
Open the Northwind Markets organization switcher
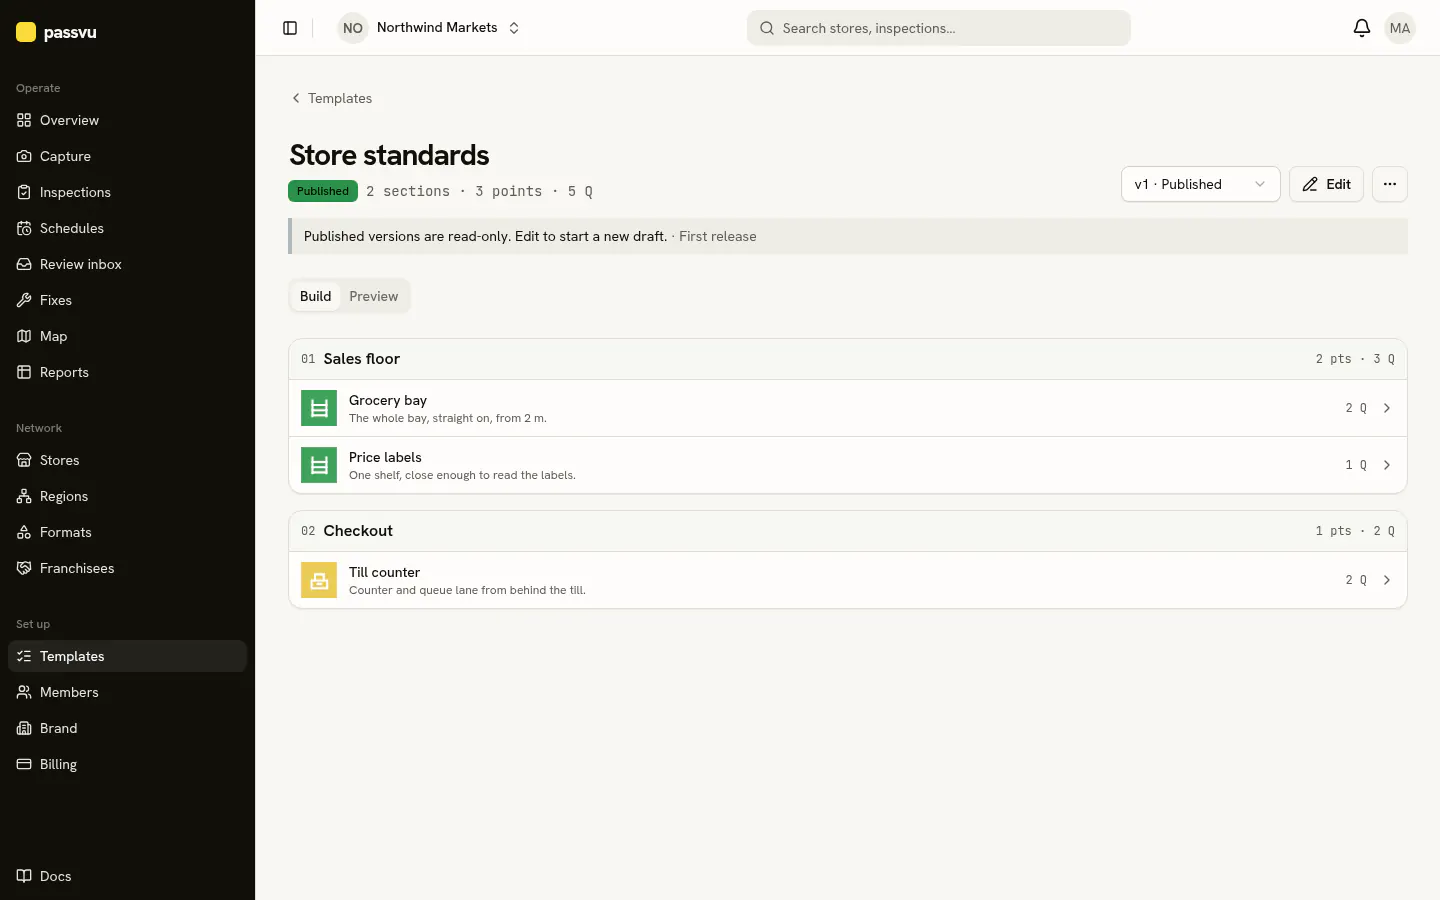(430, 28)
